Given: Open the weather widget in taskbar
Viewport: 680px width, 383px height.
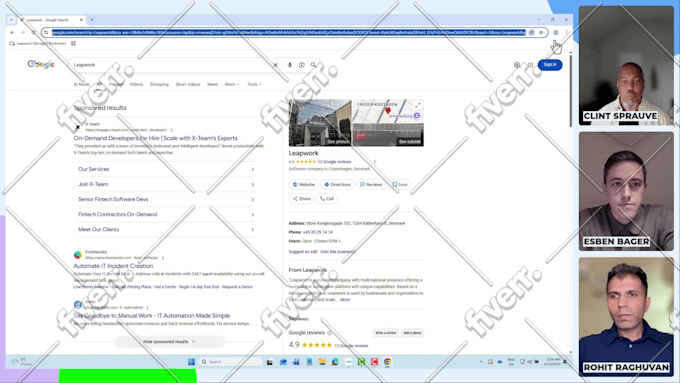Looking at the screenshot, I should [x=22, y=362].
